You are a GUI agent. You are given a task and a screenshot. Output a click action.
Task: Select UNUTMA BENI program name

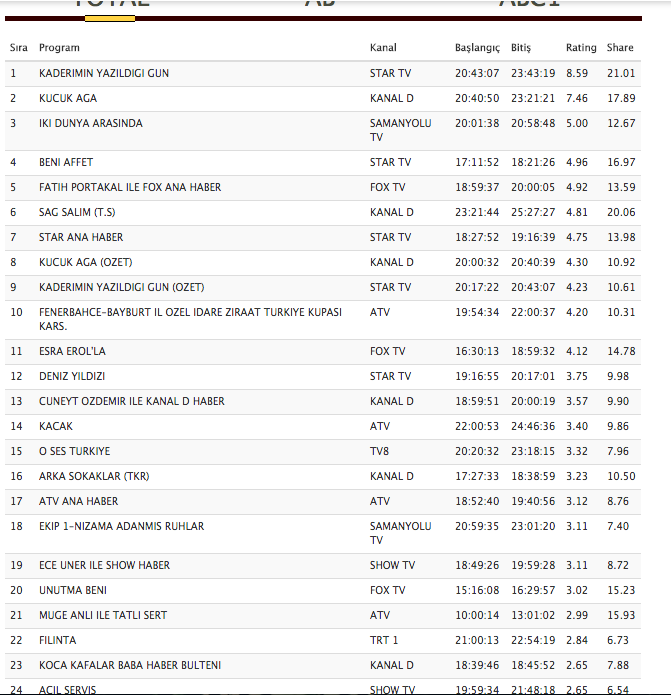(x=73, y=590)
